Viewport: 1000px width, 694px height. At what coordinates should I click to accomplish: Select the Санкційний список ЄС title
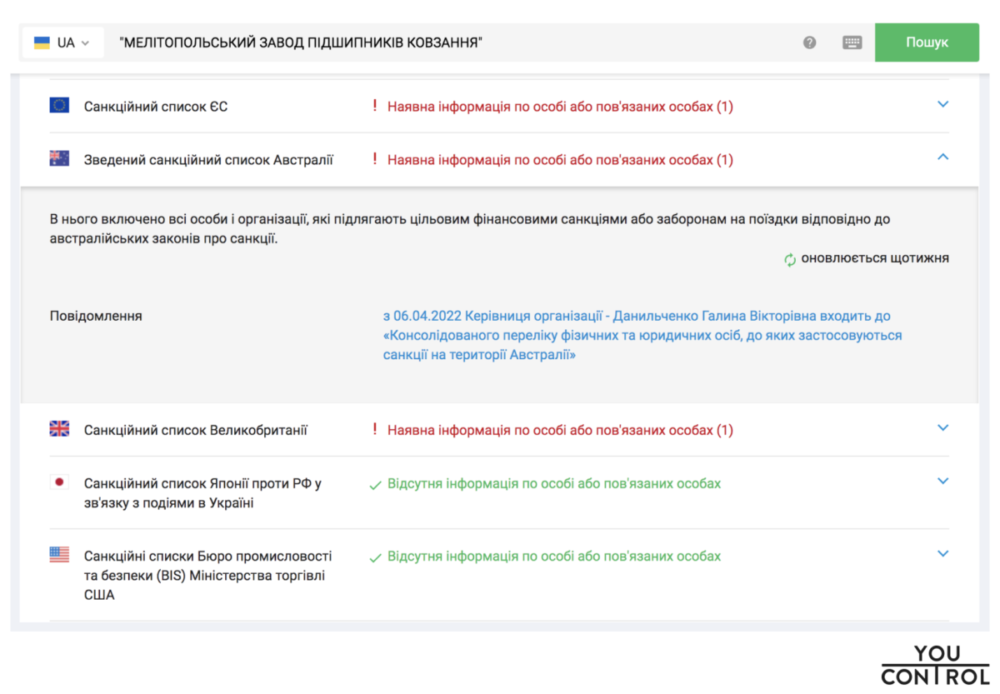155,106
